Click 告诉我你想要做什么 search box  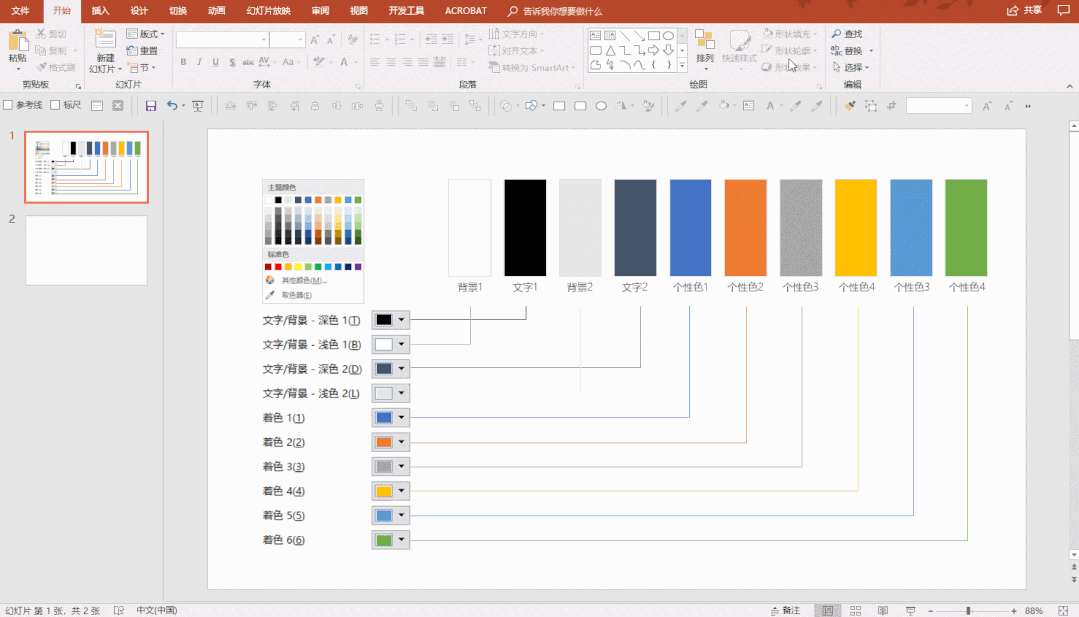click(555, 11)
